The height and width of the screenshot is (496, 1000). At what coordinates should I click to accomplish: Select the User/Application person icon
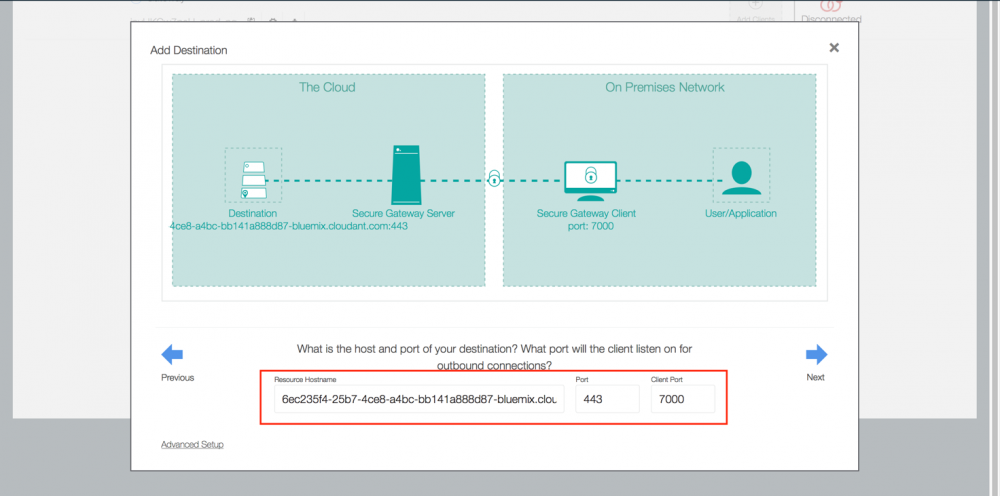click(x=741, y=178)
